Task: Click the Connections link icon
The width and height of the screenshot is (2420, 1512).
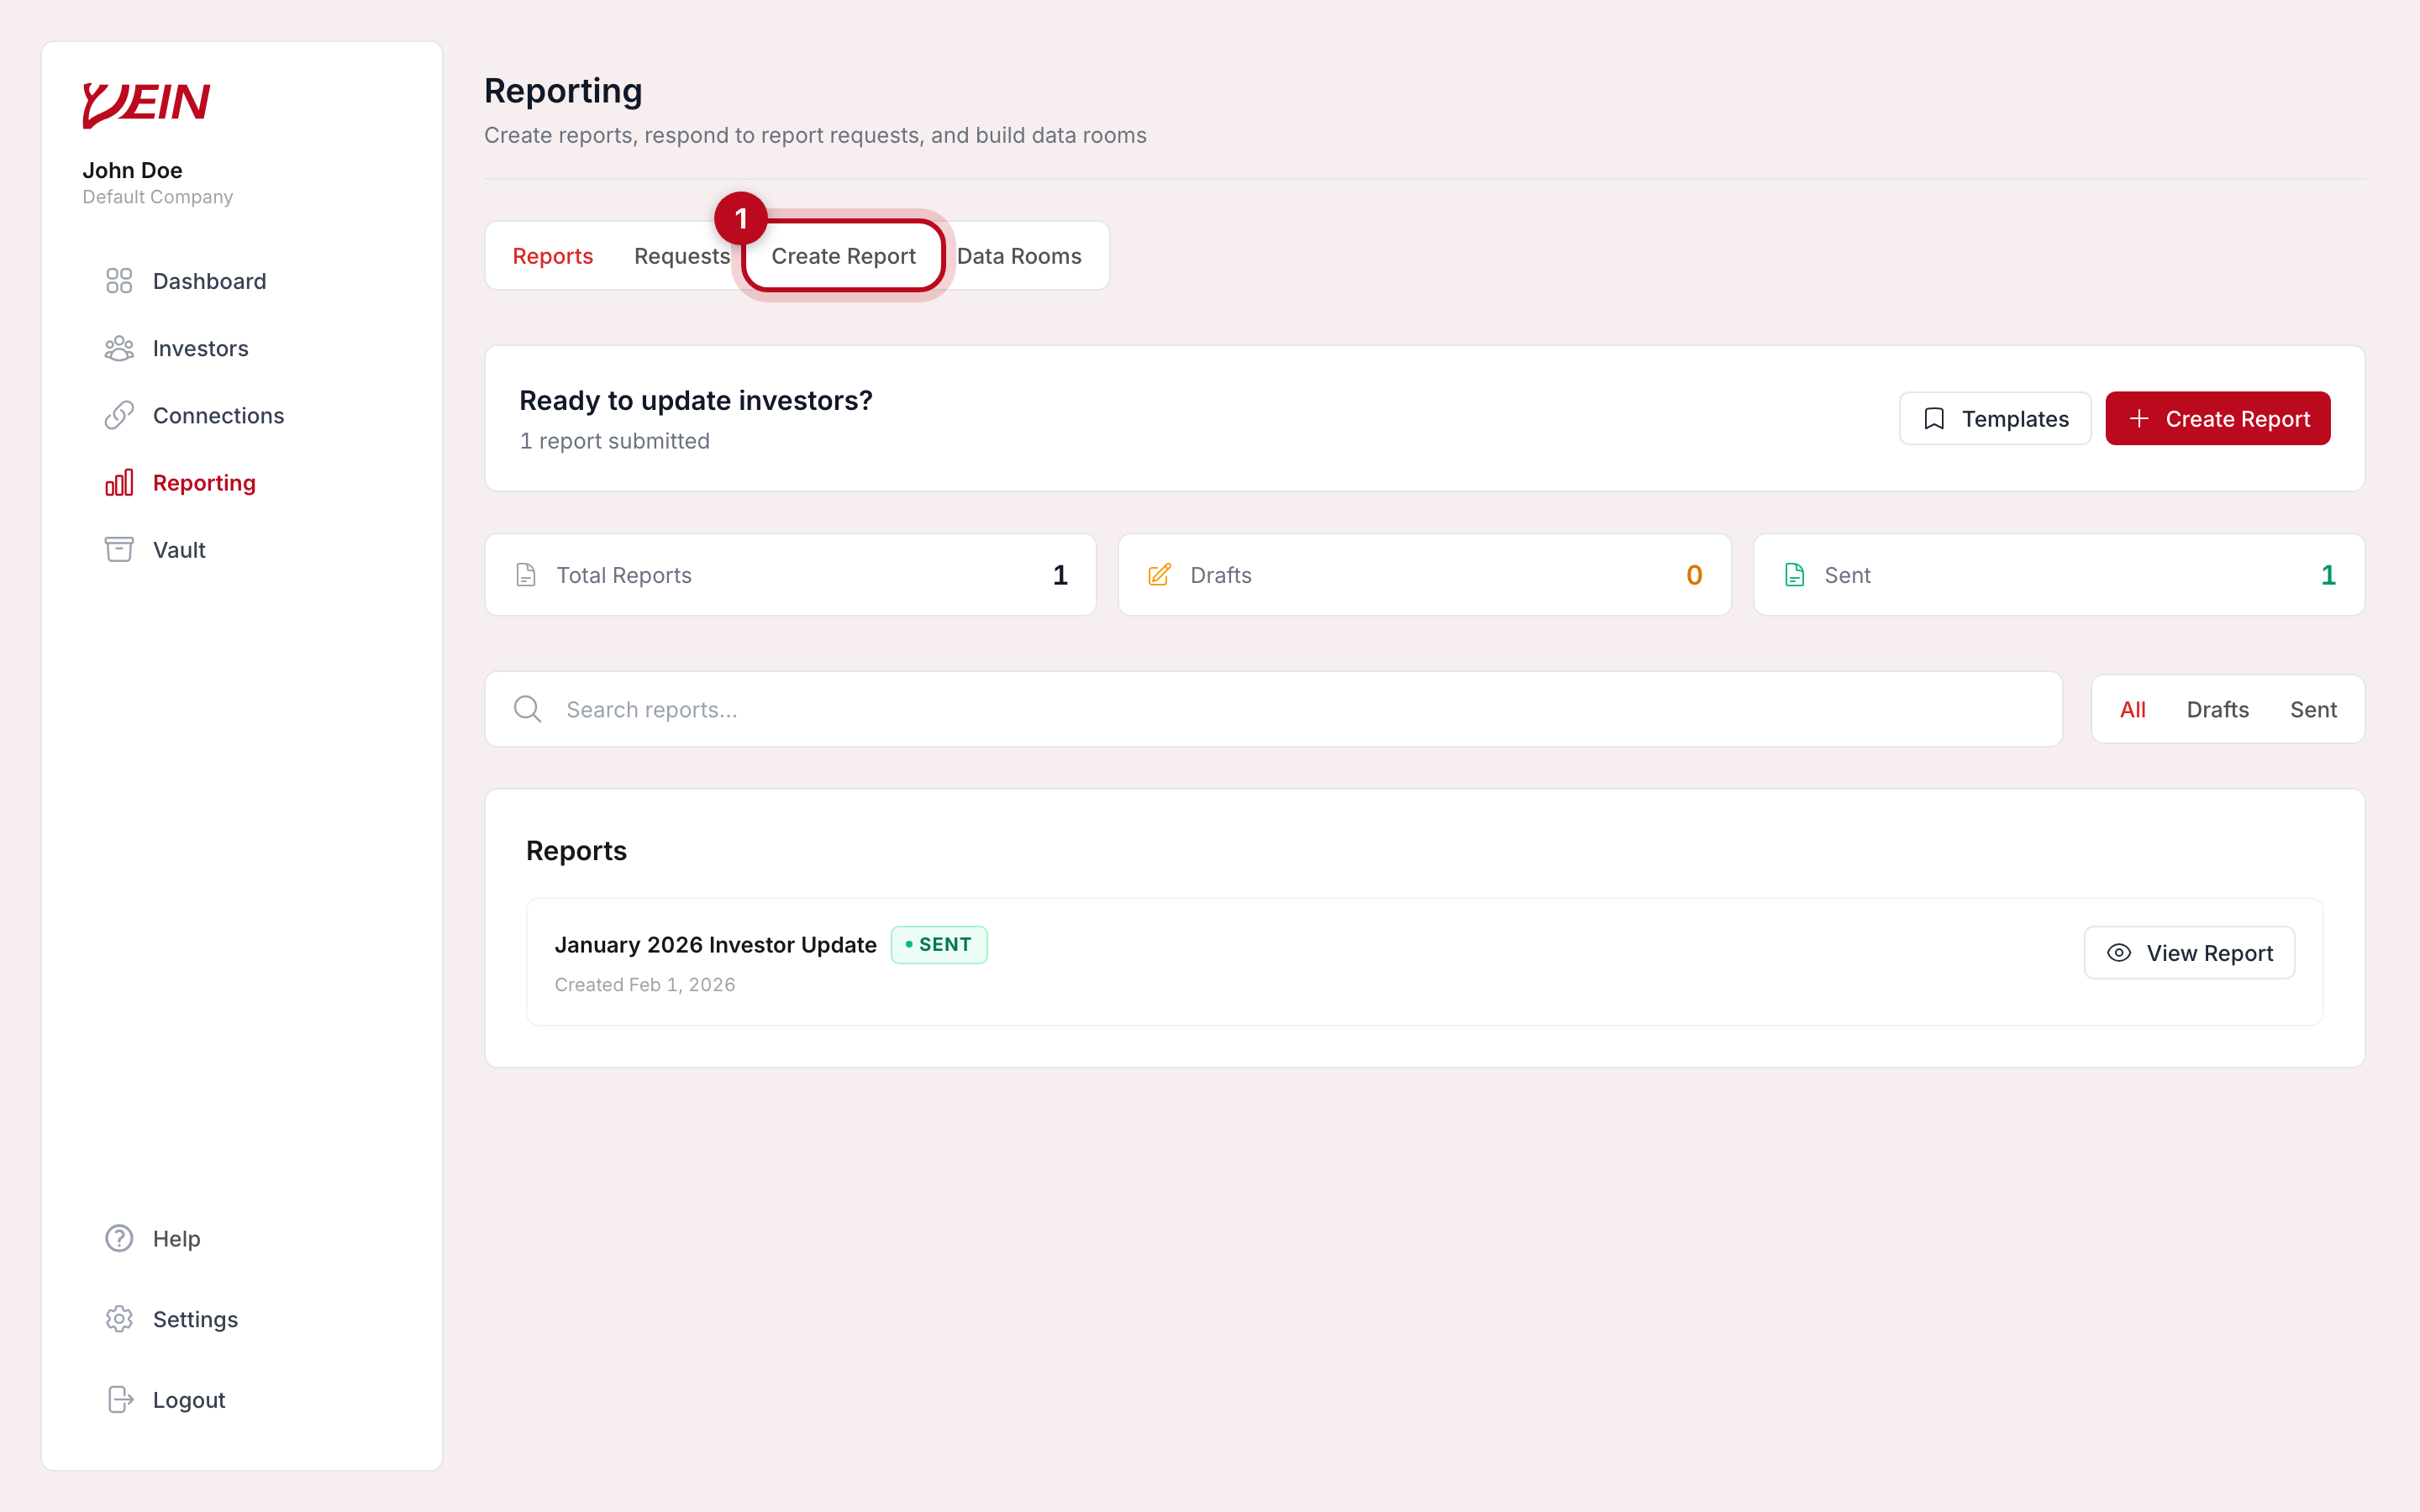Action: coord(119,415)
